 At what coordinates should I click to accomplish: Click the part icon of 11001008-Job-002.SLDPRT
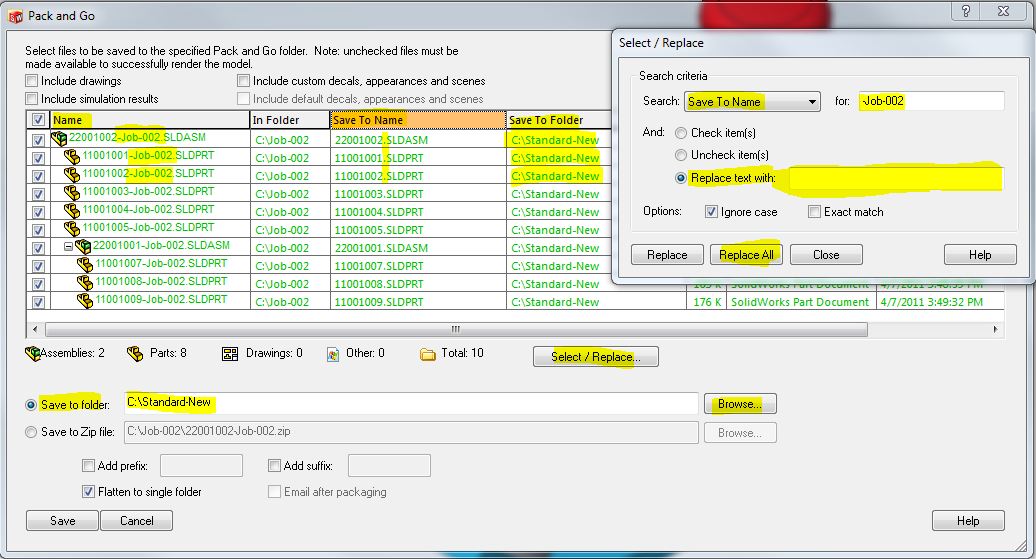pos(85,283)
